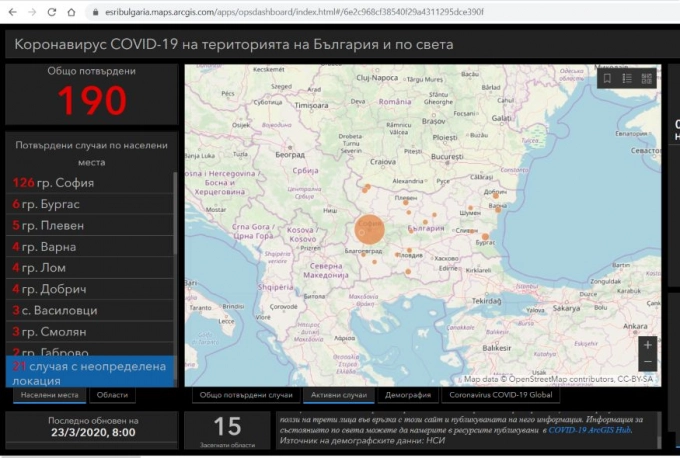The width and height of the screenshot is (680, 458).
Task: Open the Coronavirus COVID-19 Global tab
Action: pos(500,395)
